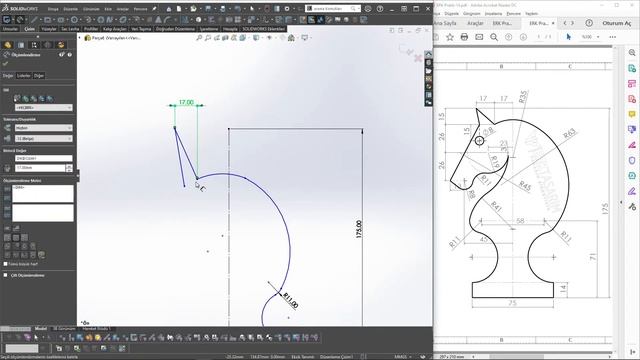Increase the dimension value with spinner arrow
The image size is (640, 360).
click(x=69, y=166)
